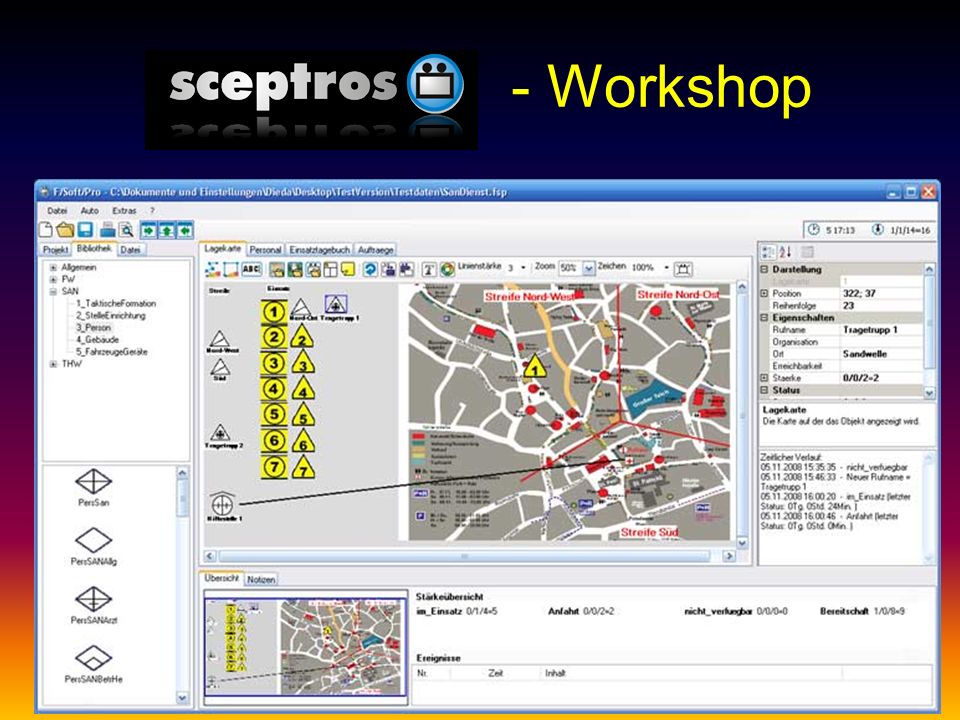Open the color wheel icon

pyautogui.click(x=448, y=269)
